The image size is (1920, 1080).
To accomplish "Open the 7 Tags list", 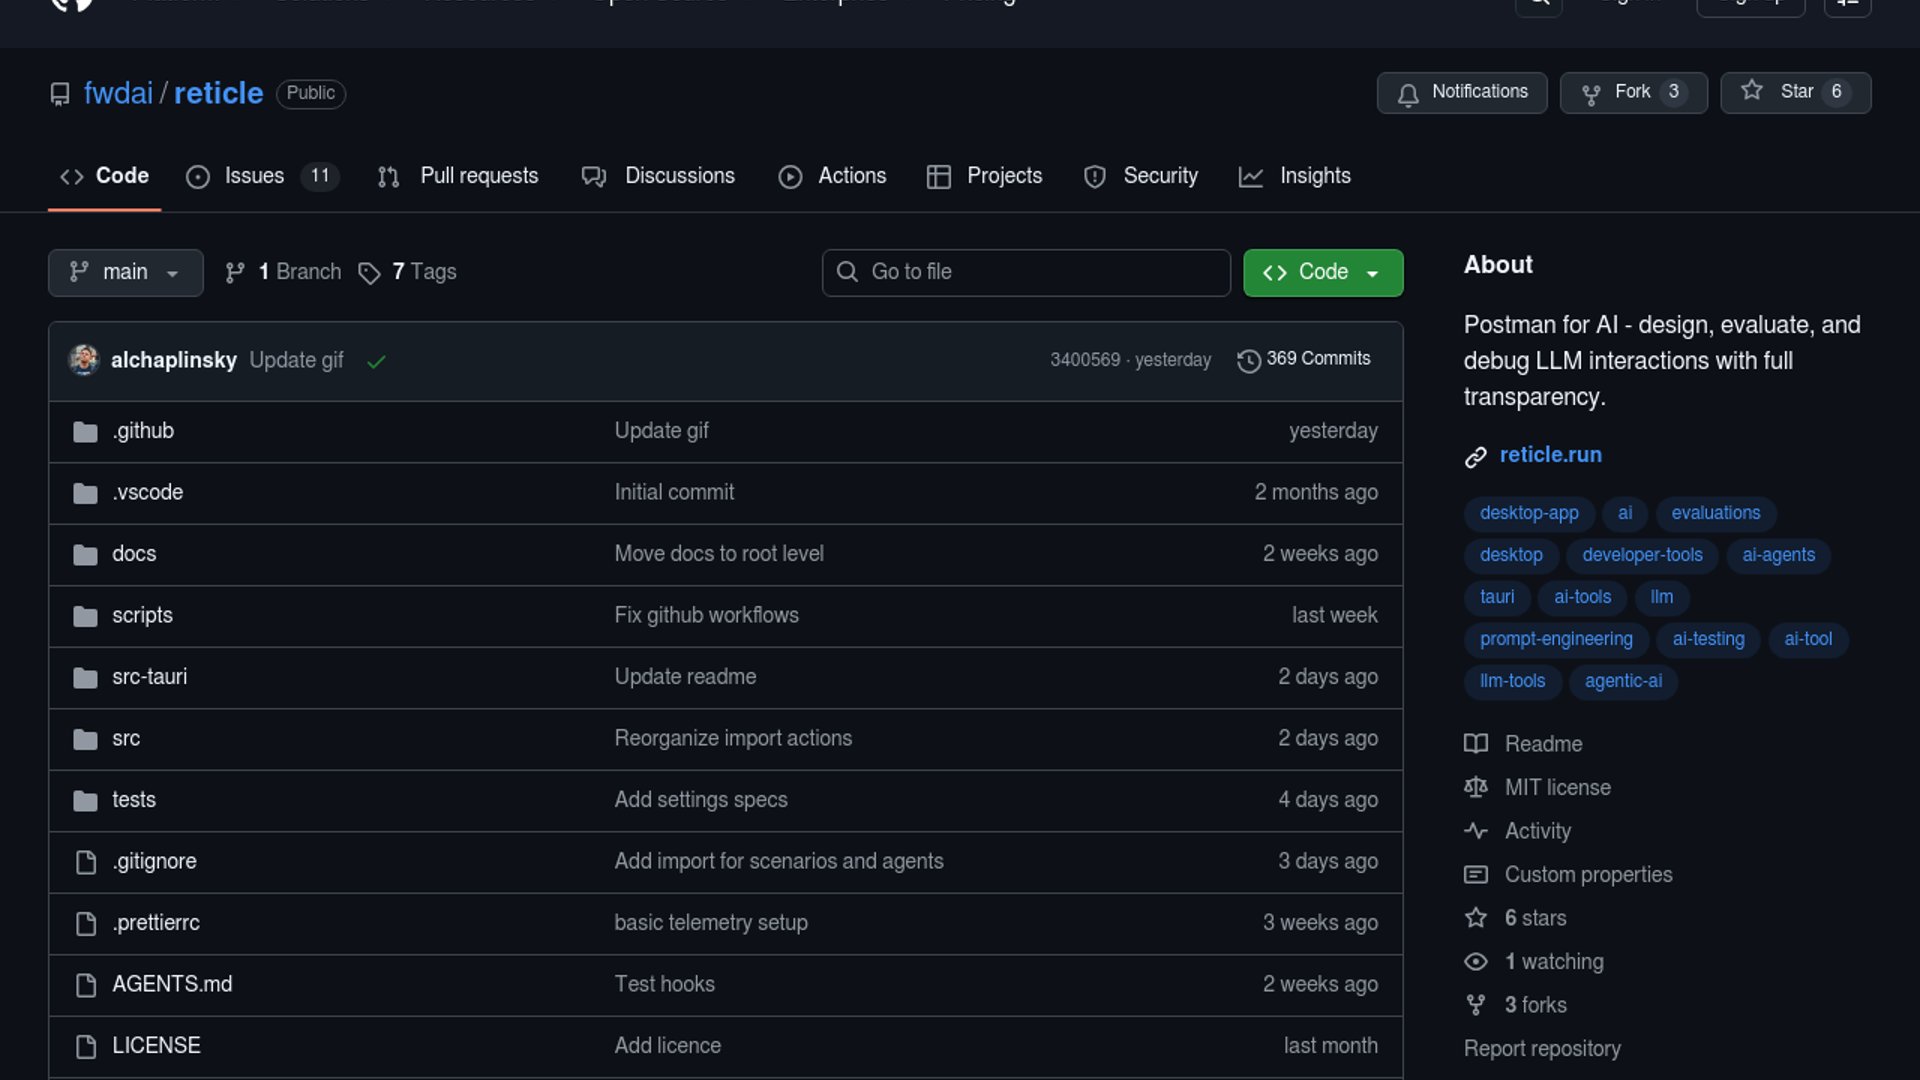I will 408,272.
